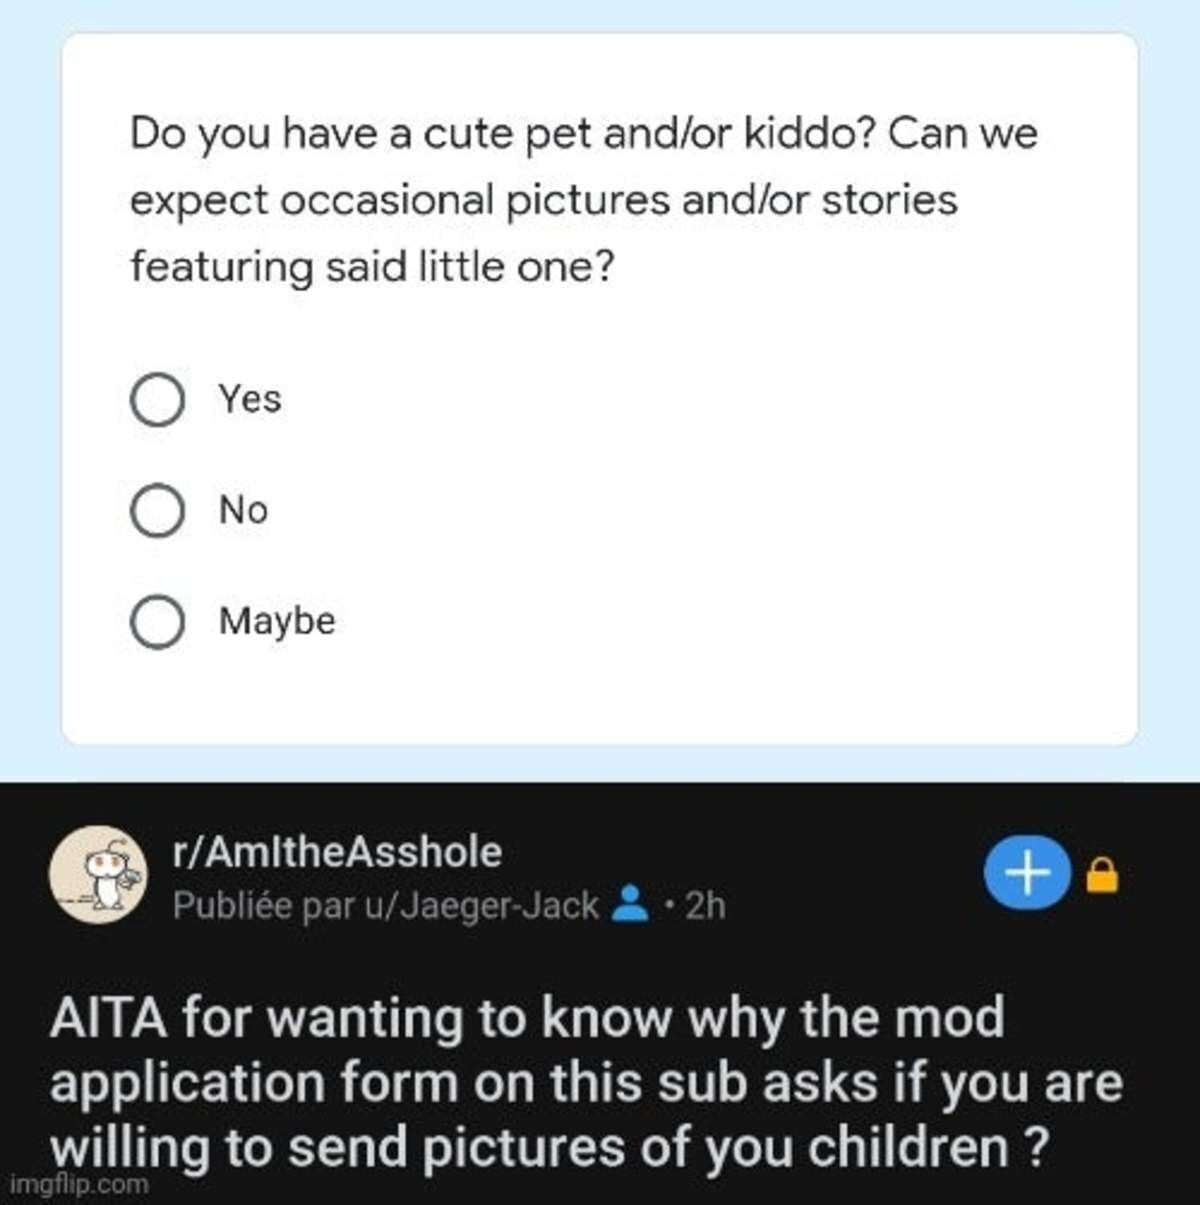Open the r/AmItheAsshole subreddit avatar
1200x1205 pixels.
coord(98,874)
